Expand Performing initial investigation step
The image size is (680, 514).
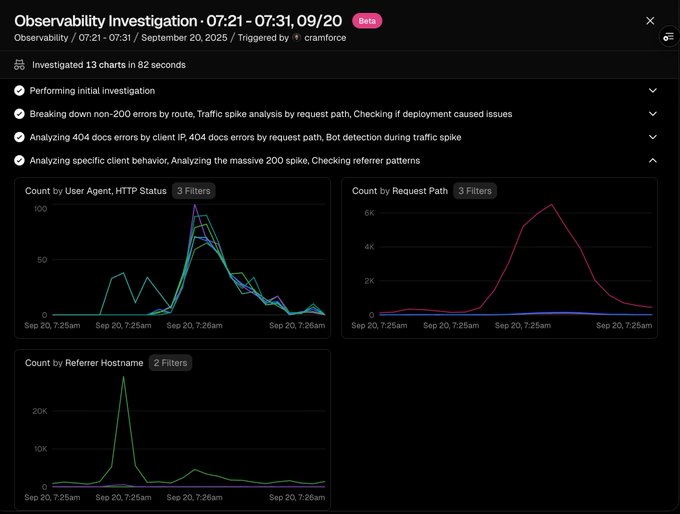653,91
